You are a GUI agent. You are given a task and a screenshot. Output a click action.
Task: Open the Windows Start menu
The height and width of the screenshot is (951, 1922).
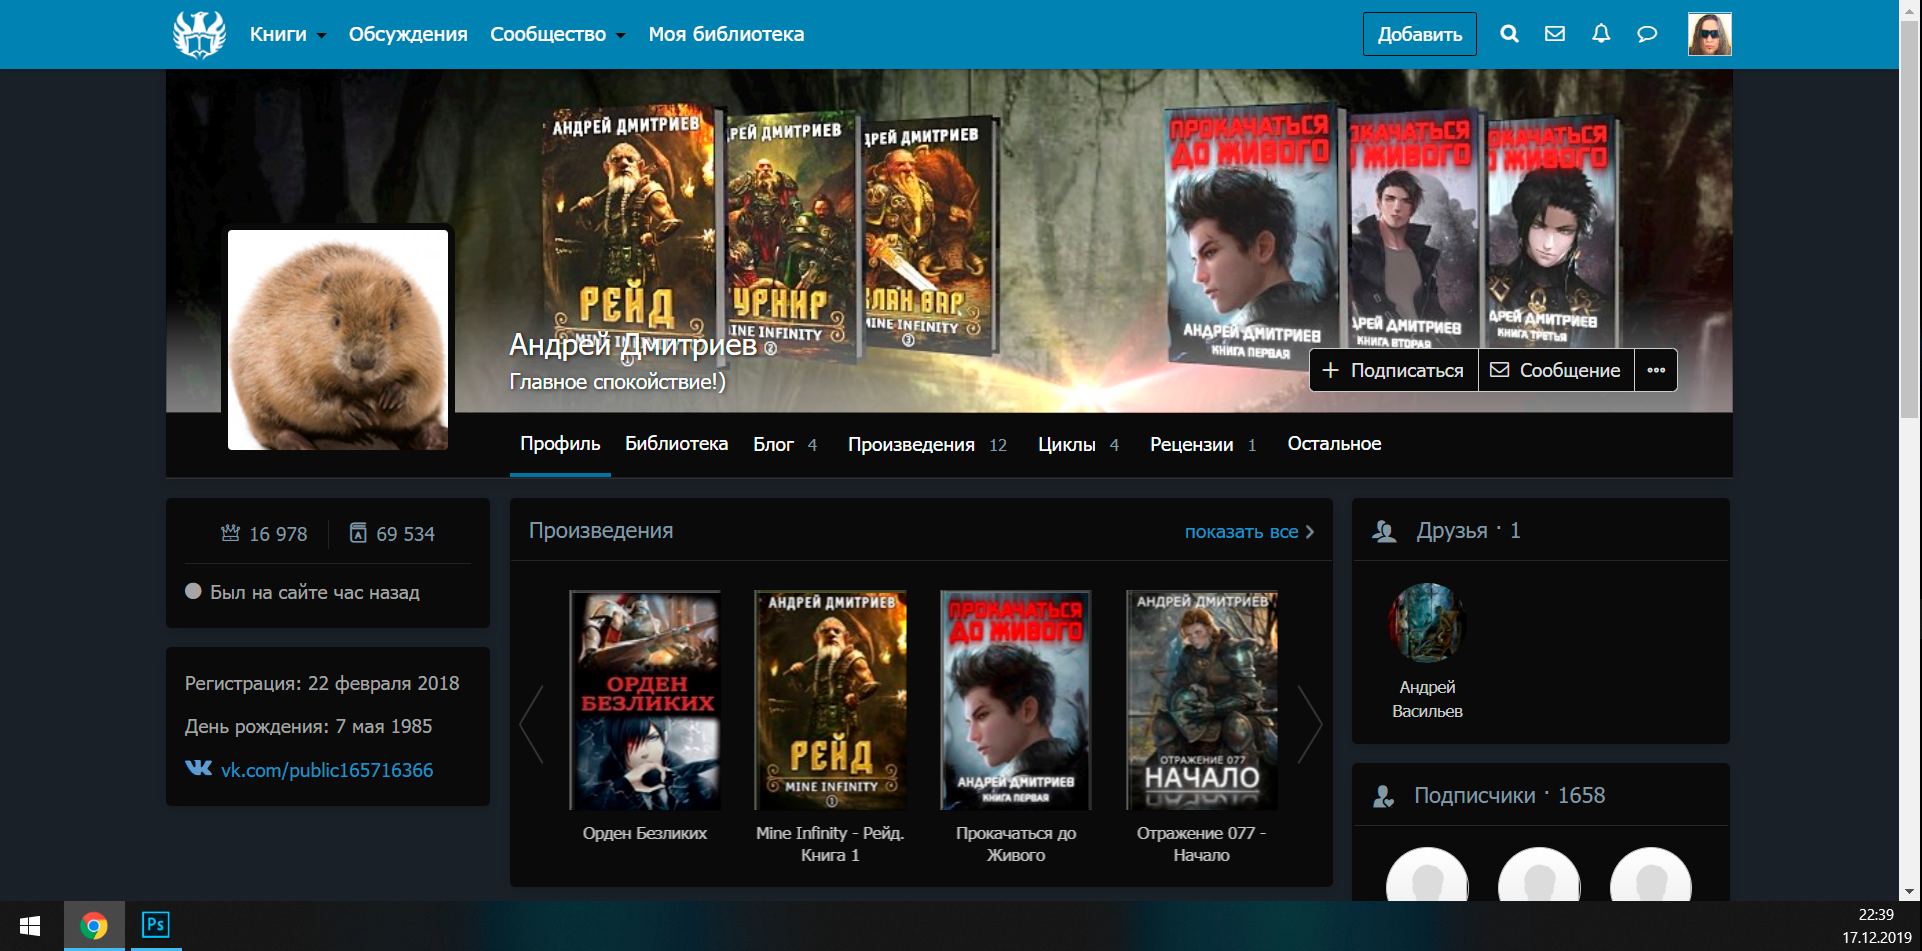click(x=30, y=926)
